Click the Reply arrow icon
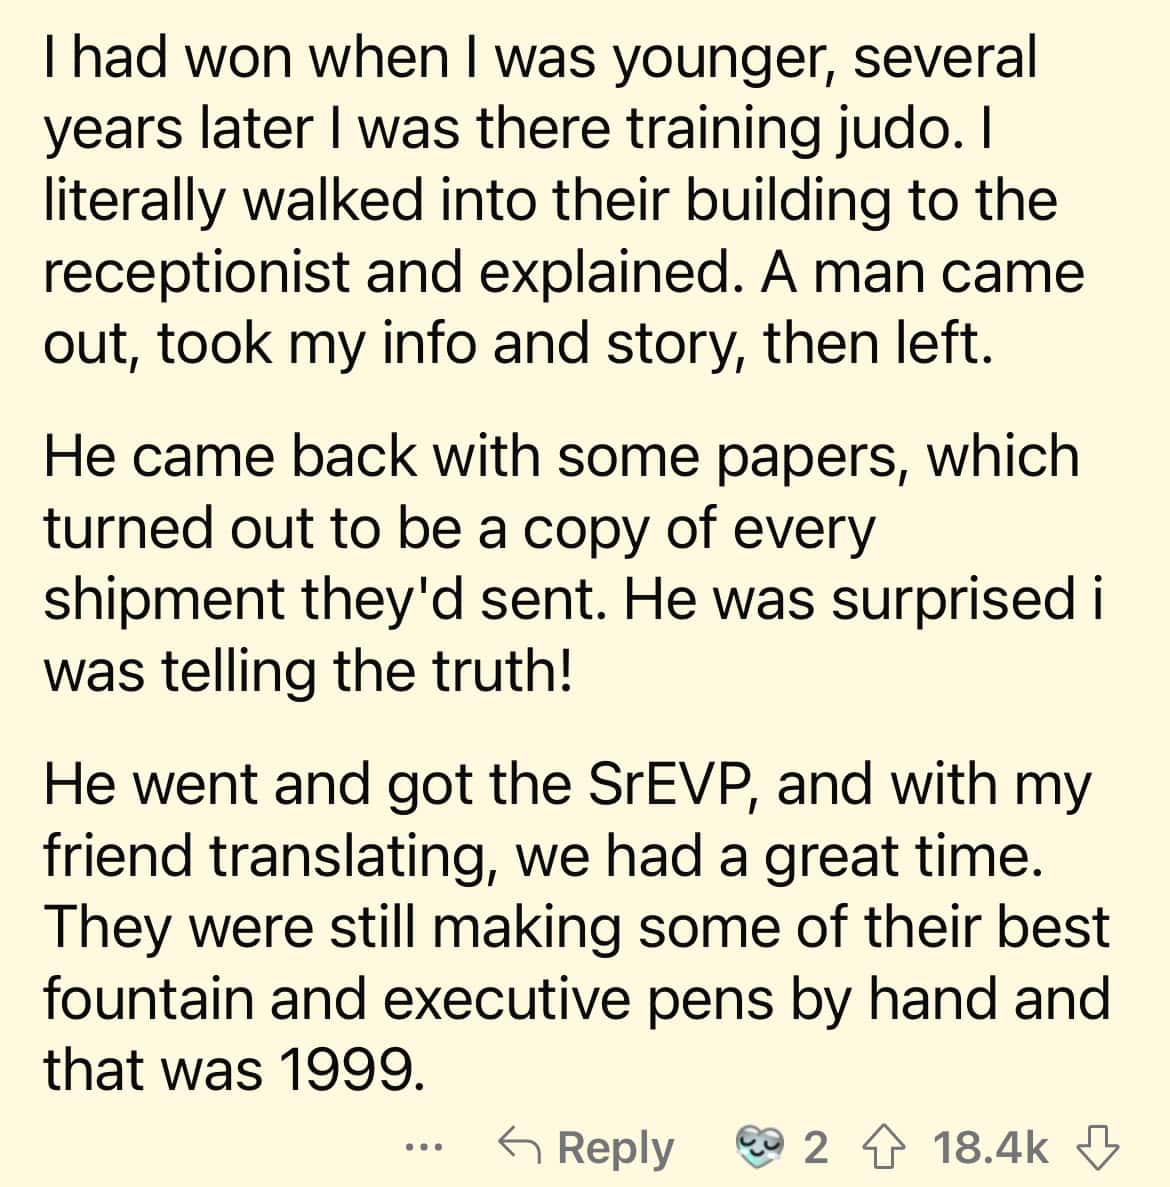Viewport: 1170px width, 1187px height. tap(520, 1146)
